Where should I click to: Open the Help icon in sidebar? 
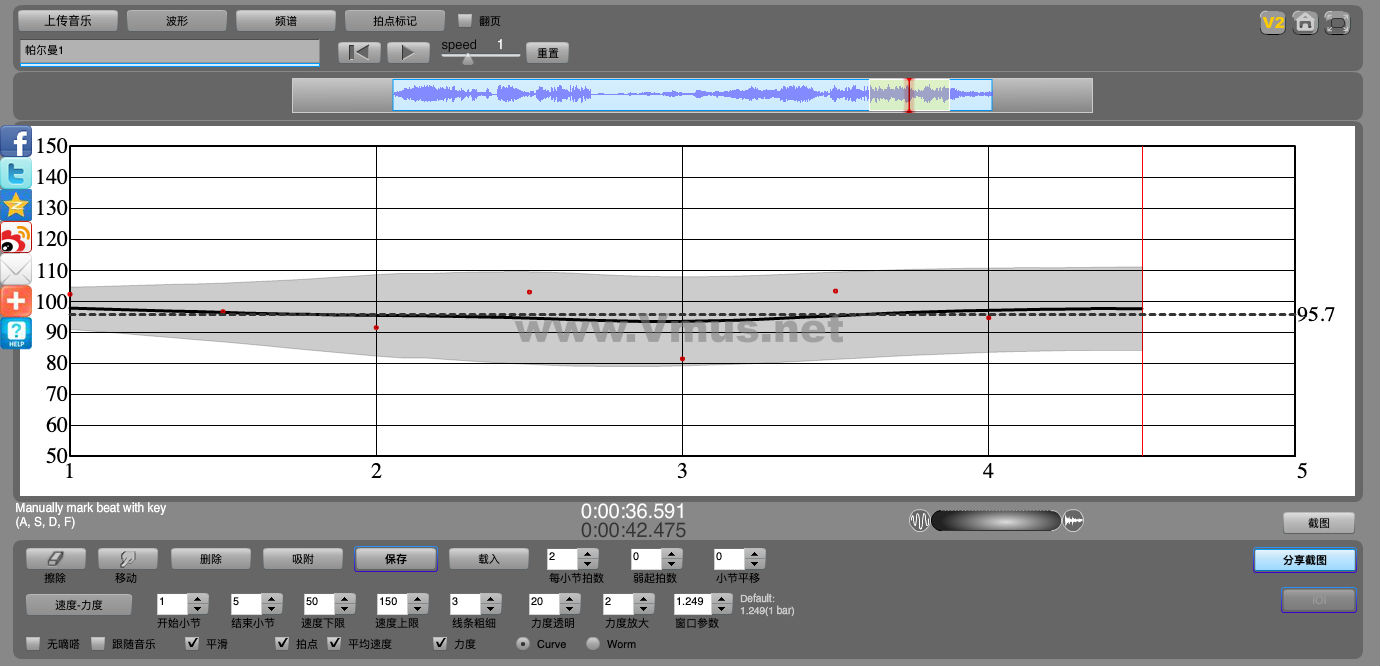pos(16,333)
